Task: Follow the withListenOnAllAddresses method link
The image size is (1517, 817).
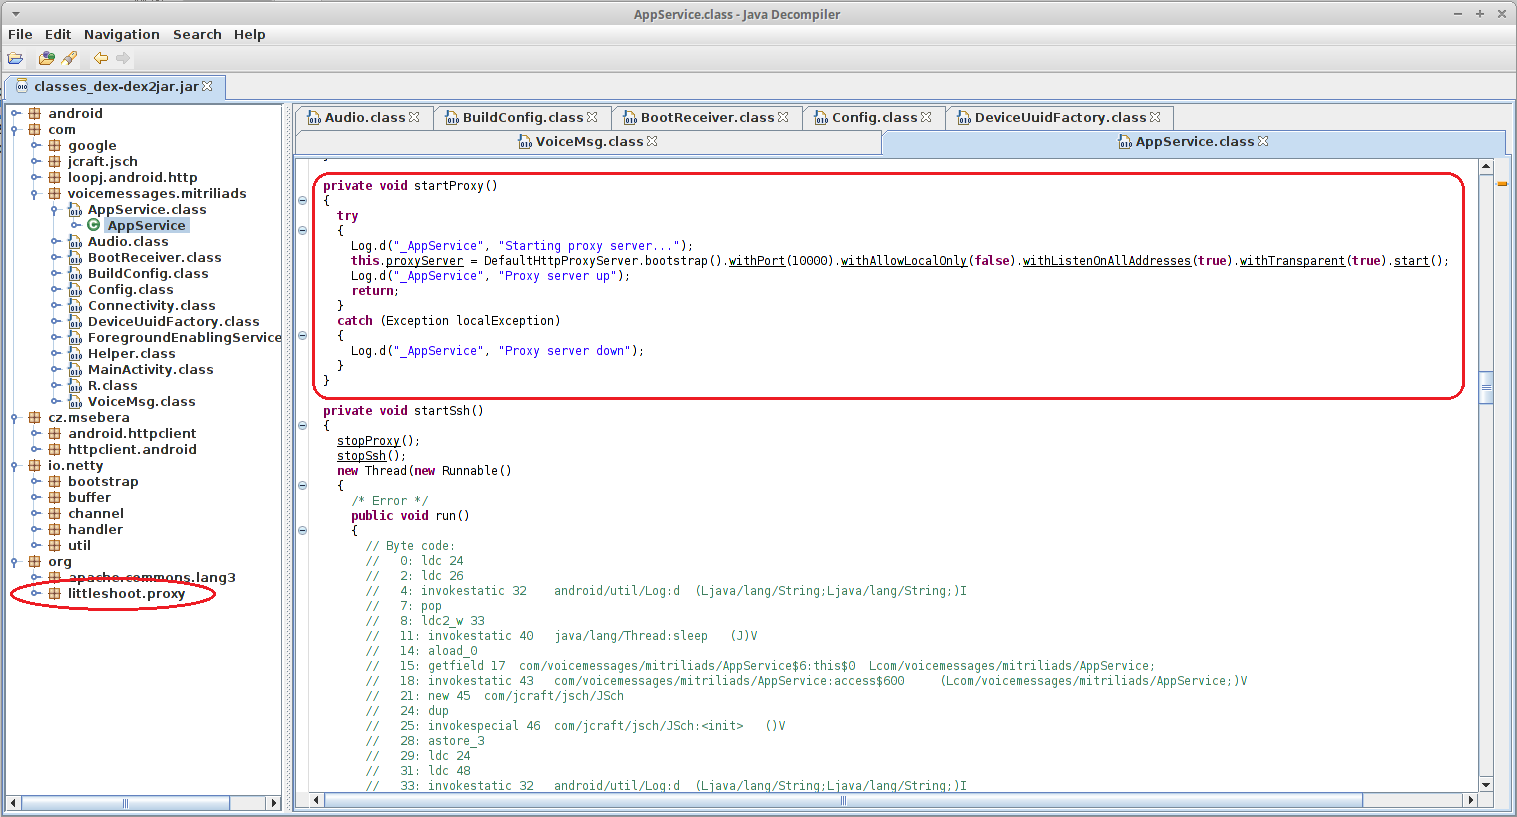Action: (1106, 260)
